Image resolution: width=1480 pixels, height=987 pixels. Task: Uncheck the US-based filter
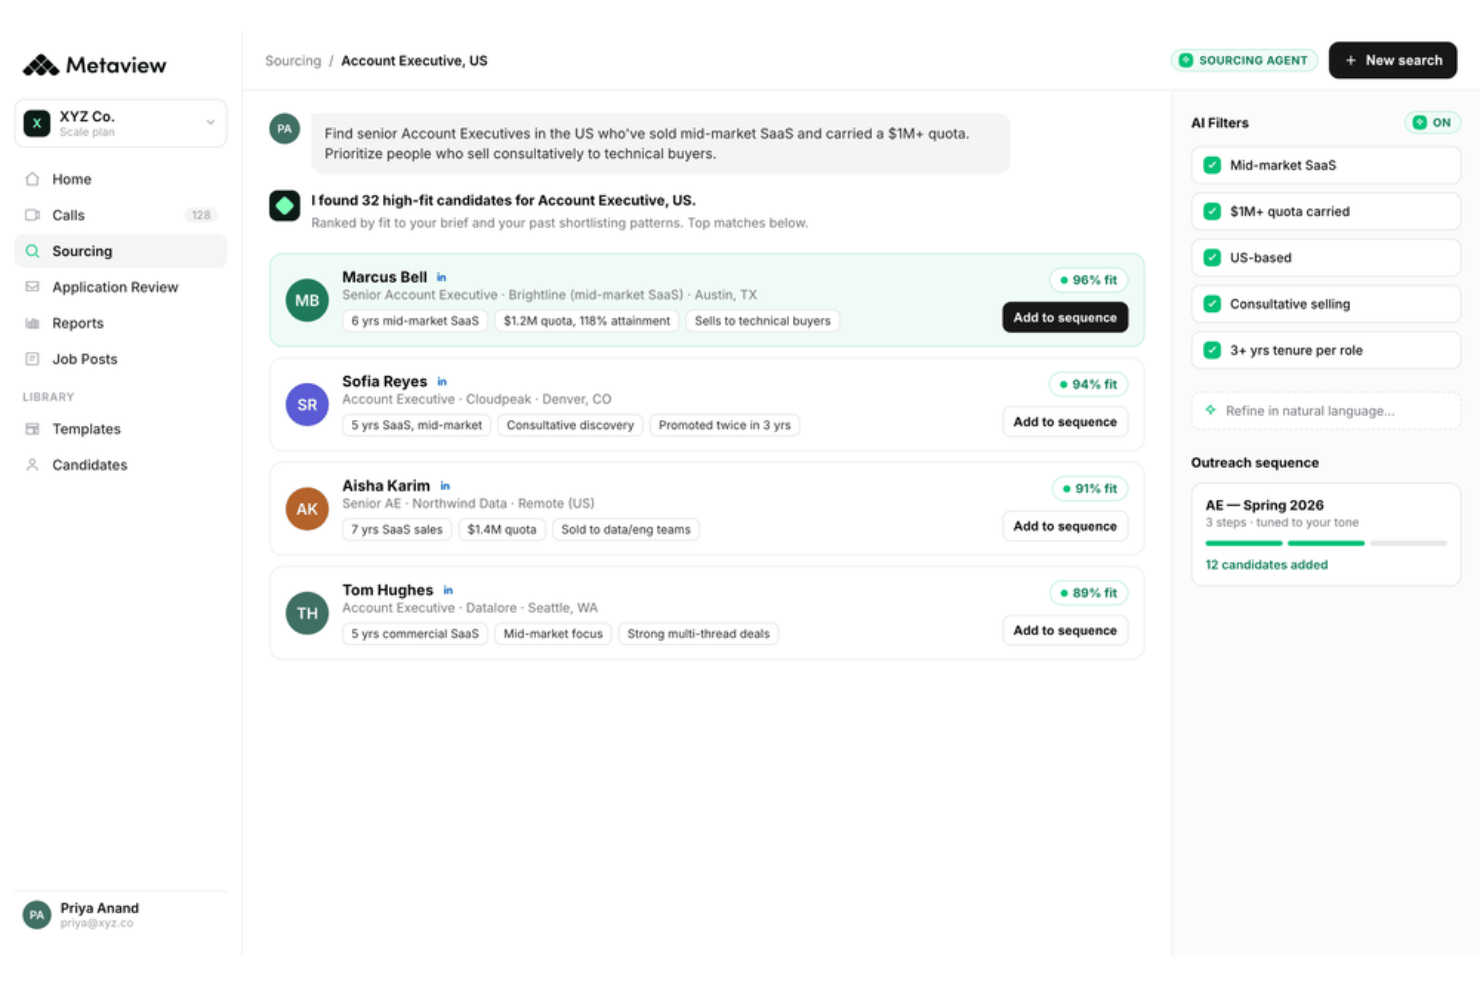pos(1212,257)
